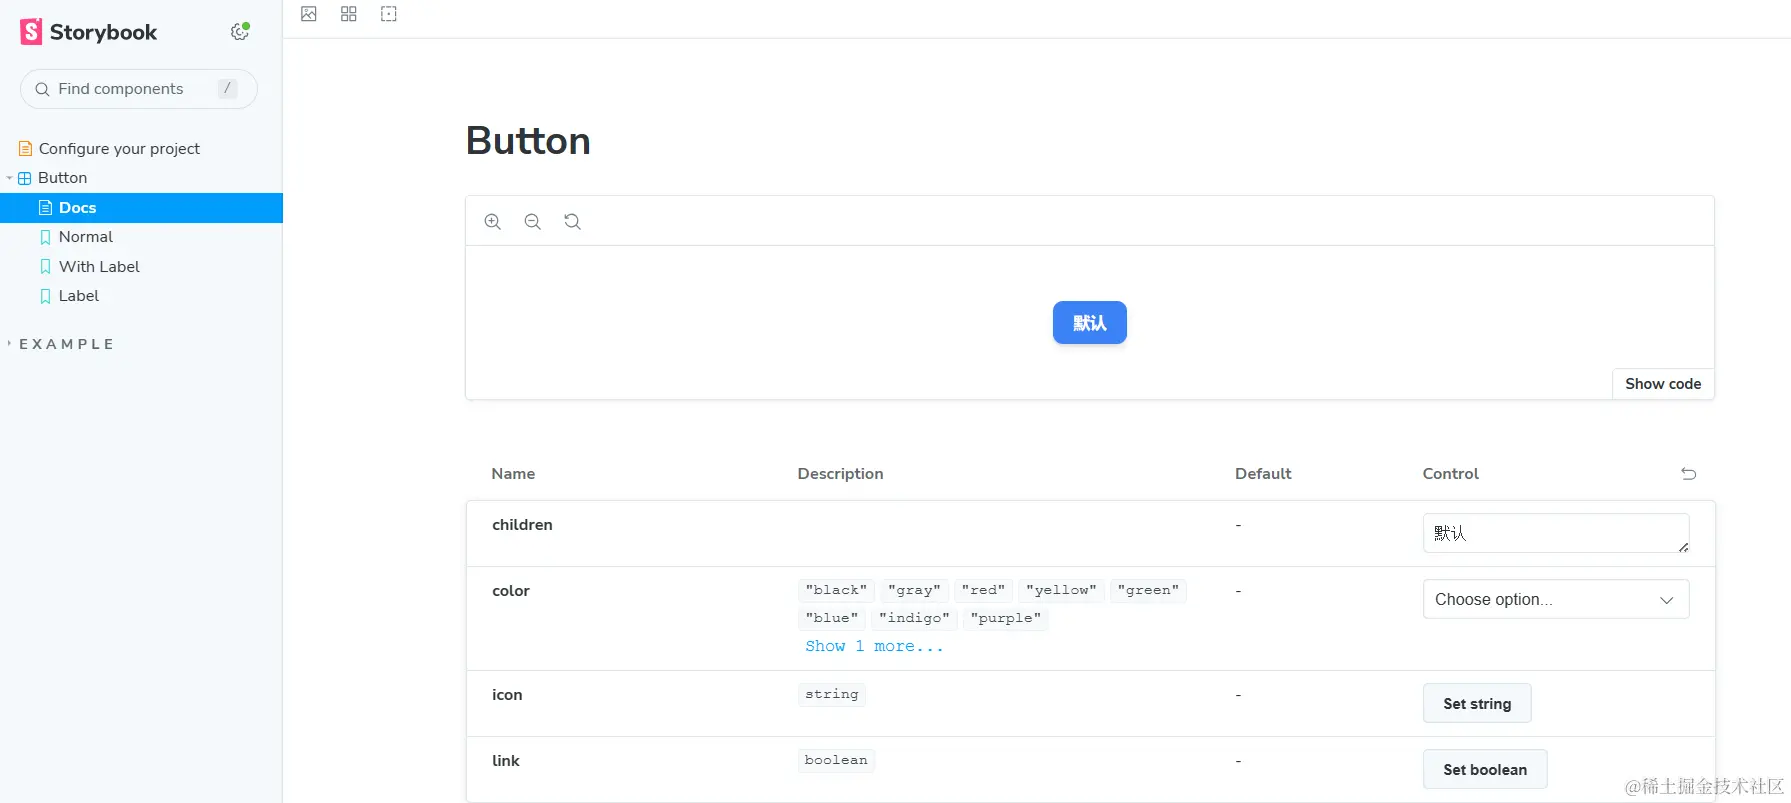1791x803 pixels.
Task: Open the Storybook settings gear icon
Action: (x=239, y=32)
